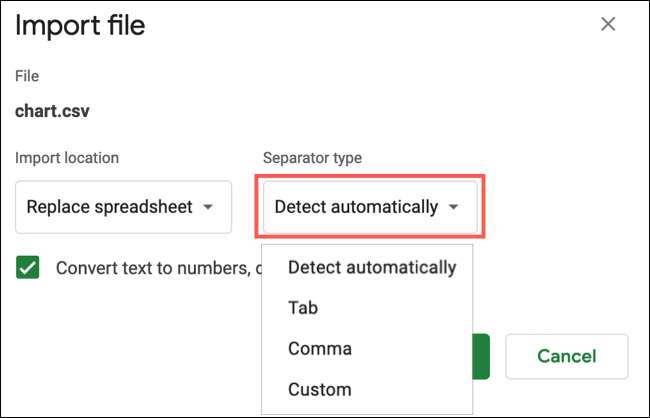Click the caret arrow in the highlighted separator box
This screenshot has height=418, width=650.
pyautogui.click(x=454, y=208)
